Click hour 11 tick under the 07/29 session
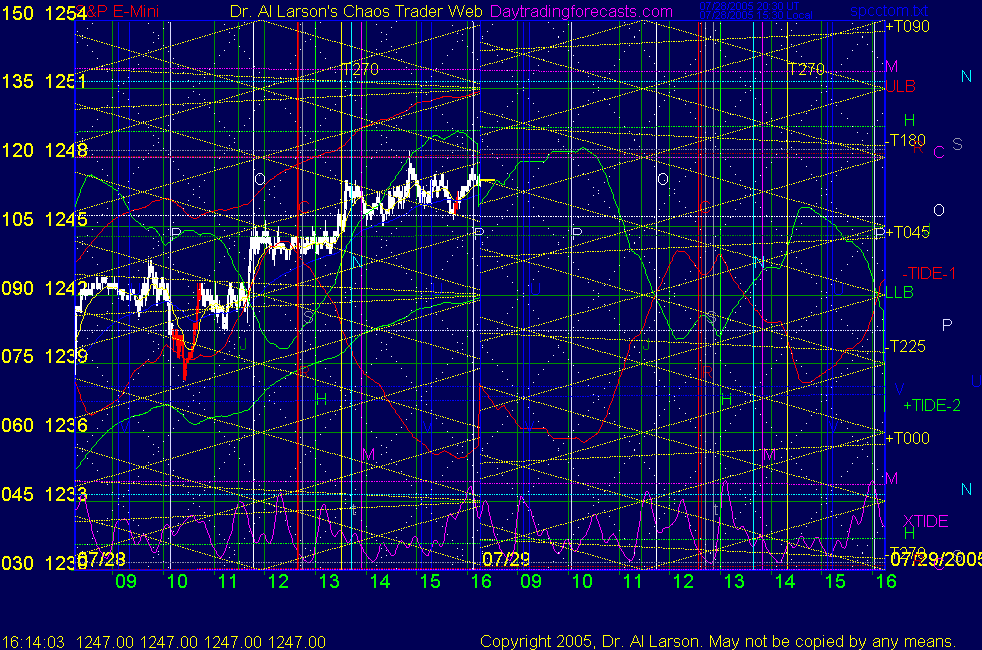 click(633, 581)
